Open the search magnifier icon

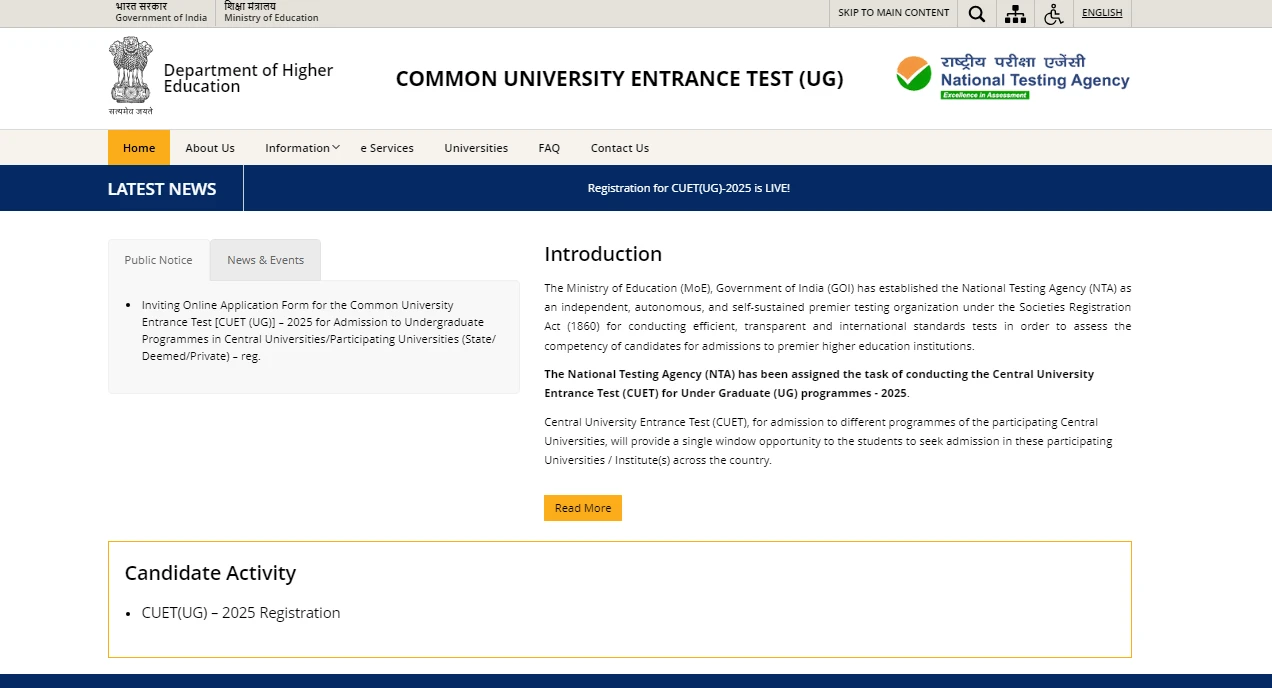[976, 13]
